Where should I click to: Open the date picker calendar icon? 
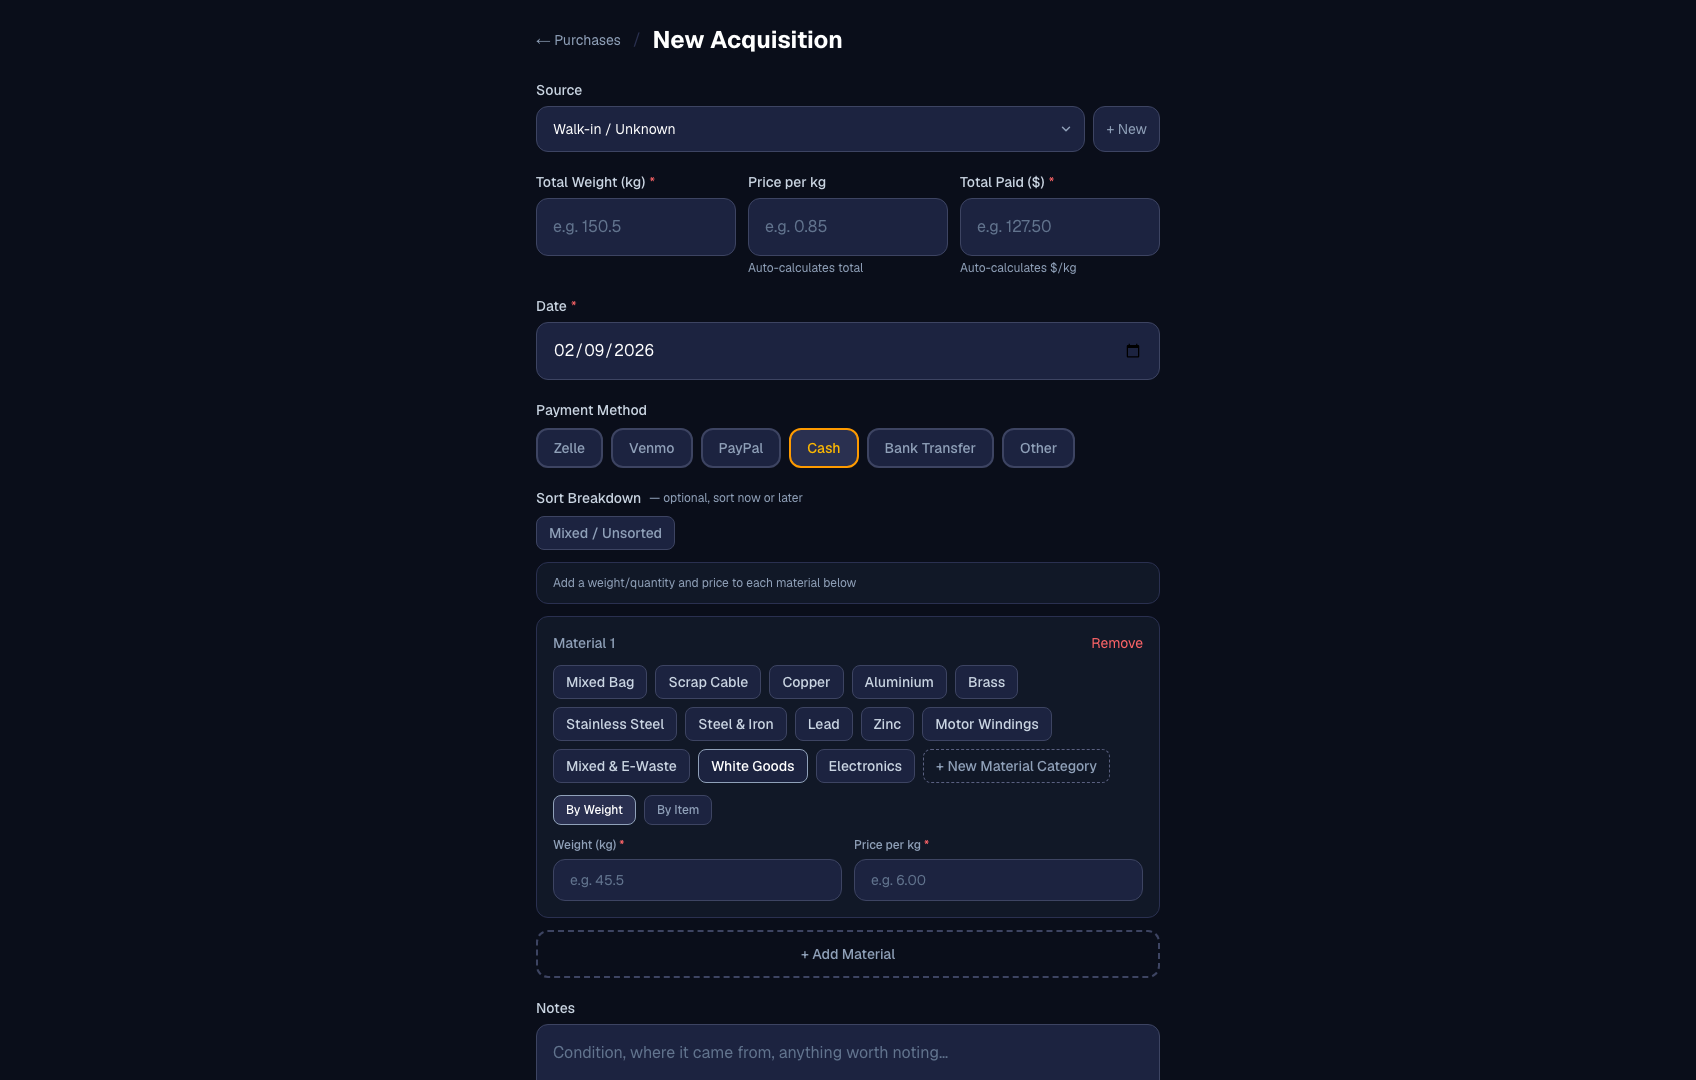point(1132,351)
